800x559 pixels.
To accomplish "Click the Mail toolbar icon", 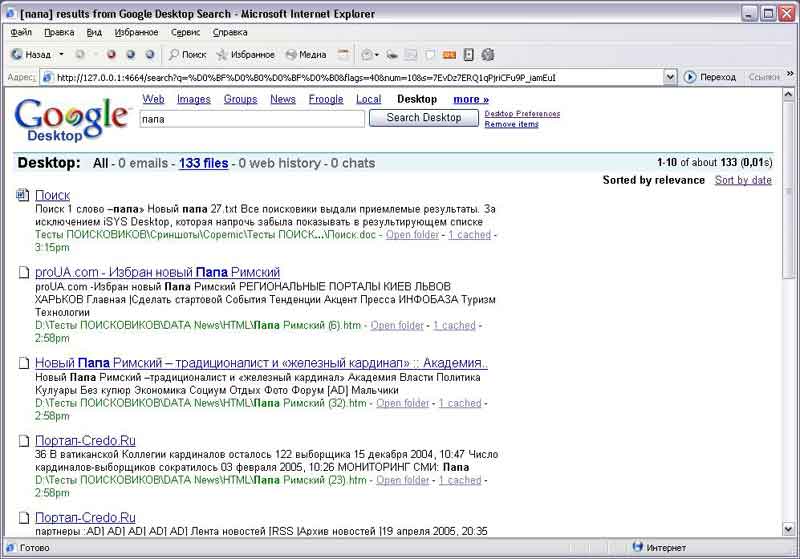I will (x=366, y=55).
